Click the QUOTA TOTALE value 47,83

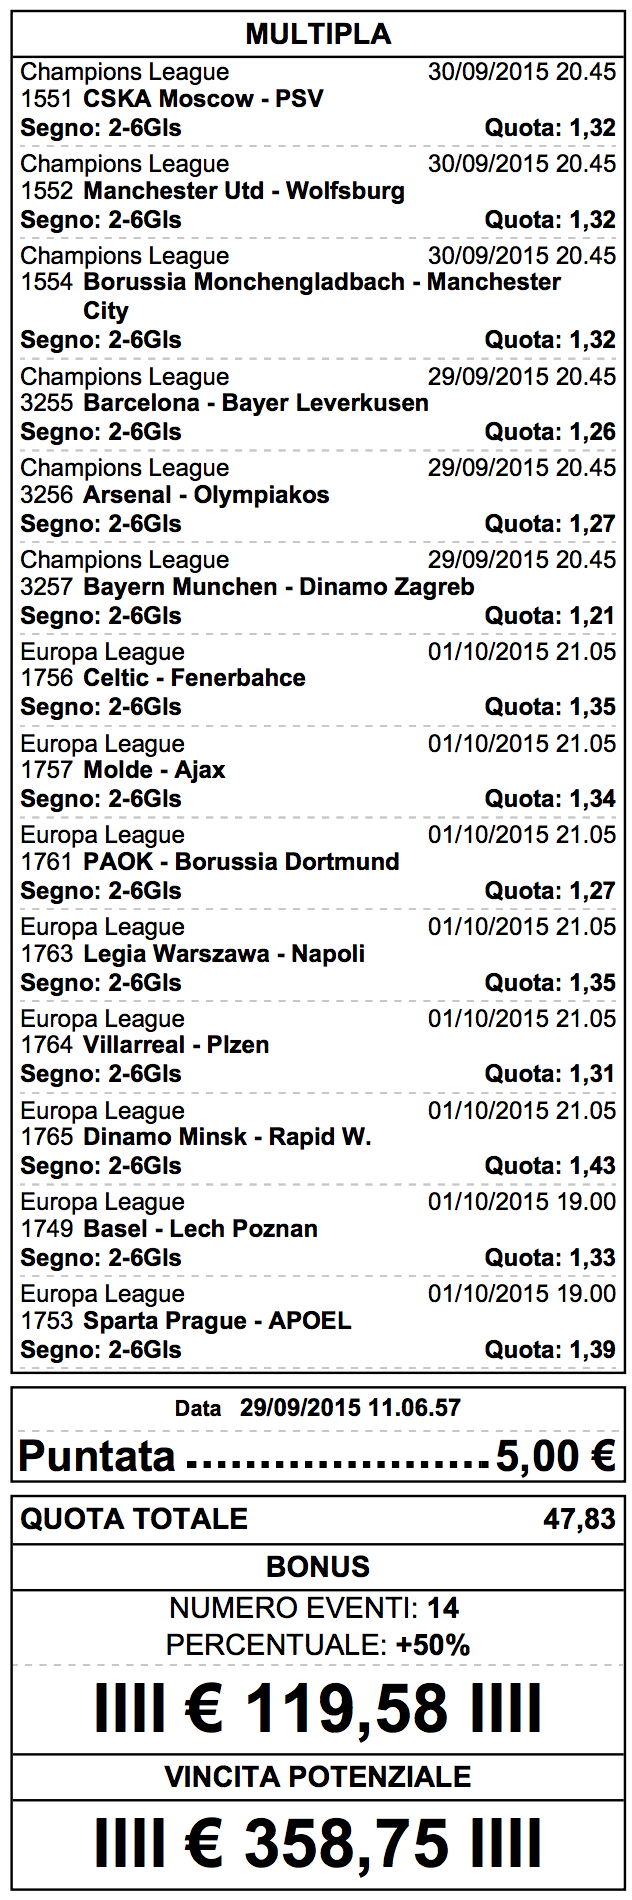(579, 1519)
